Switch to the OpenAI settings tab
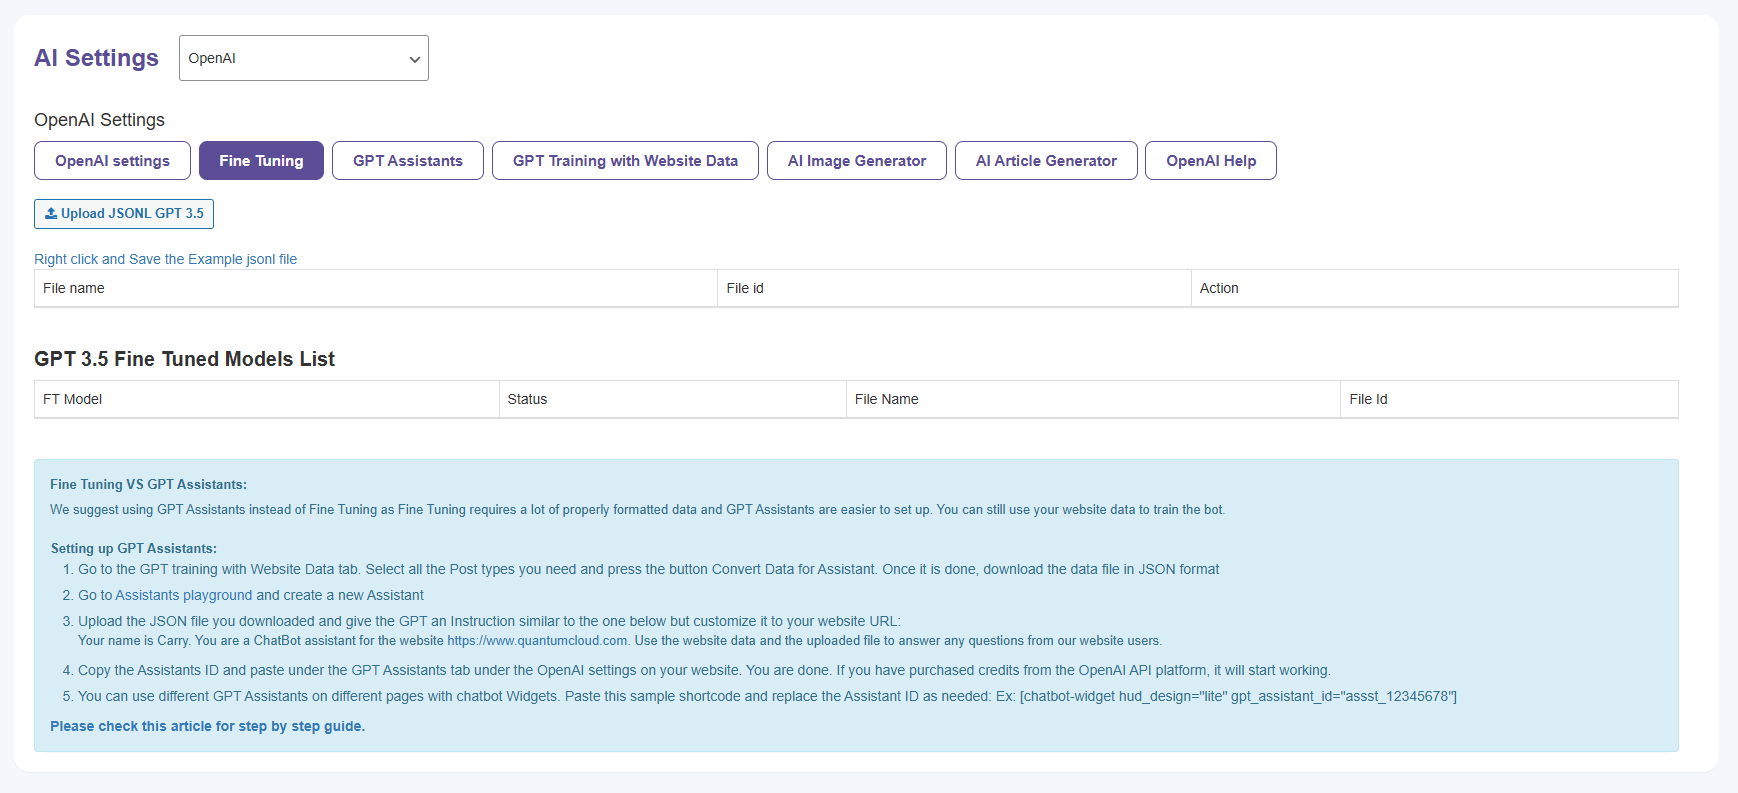The image size is (1738, 793). [112, 160]
